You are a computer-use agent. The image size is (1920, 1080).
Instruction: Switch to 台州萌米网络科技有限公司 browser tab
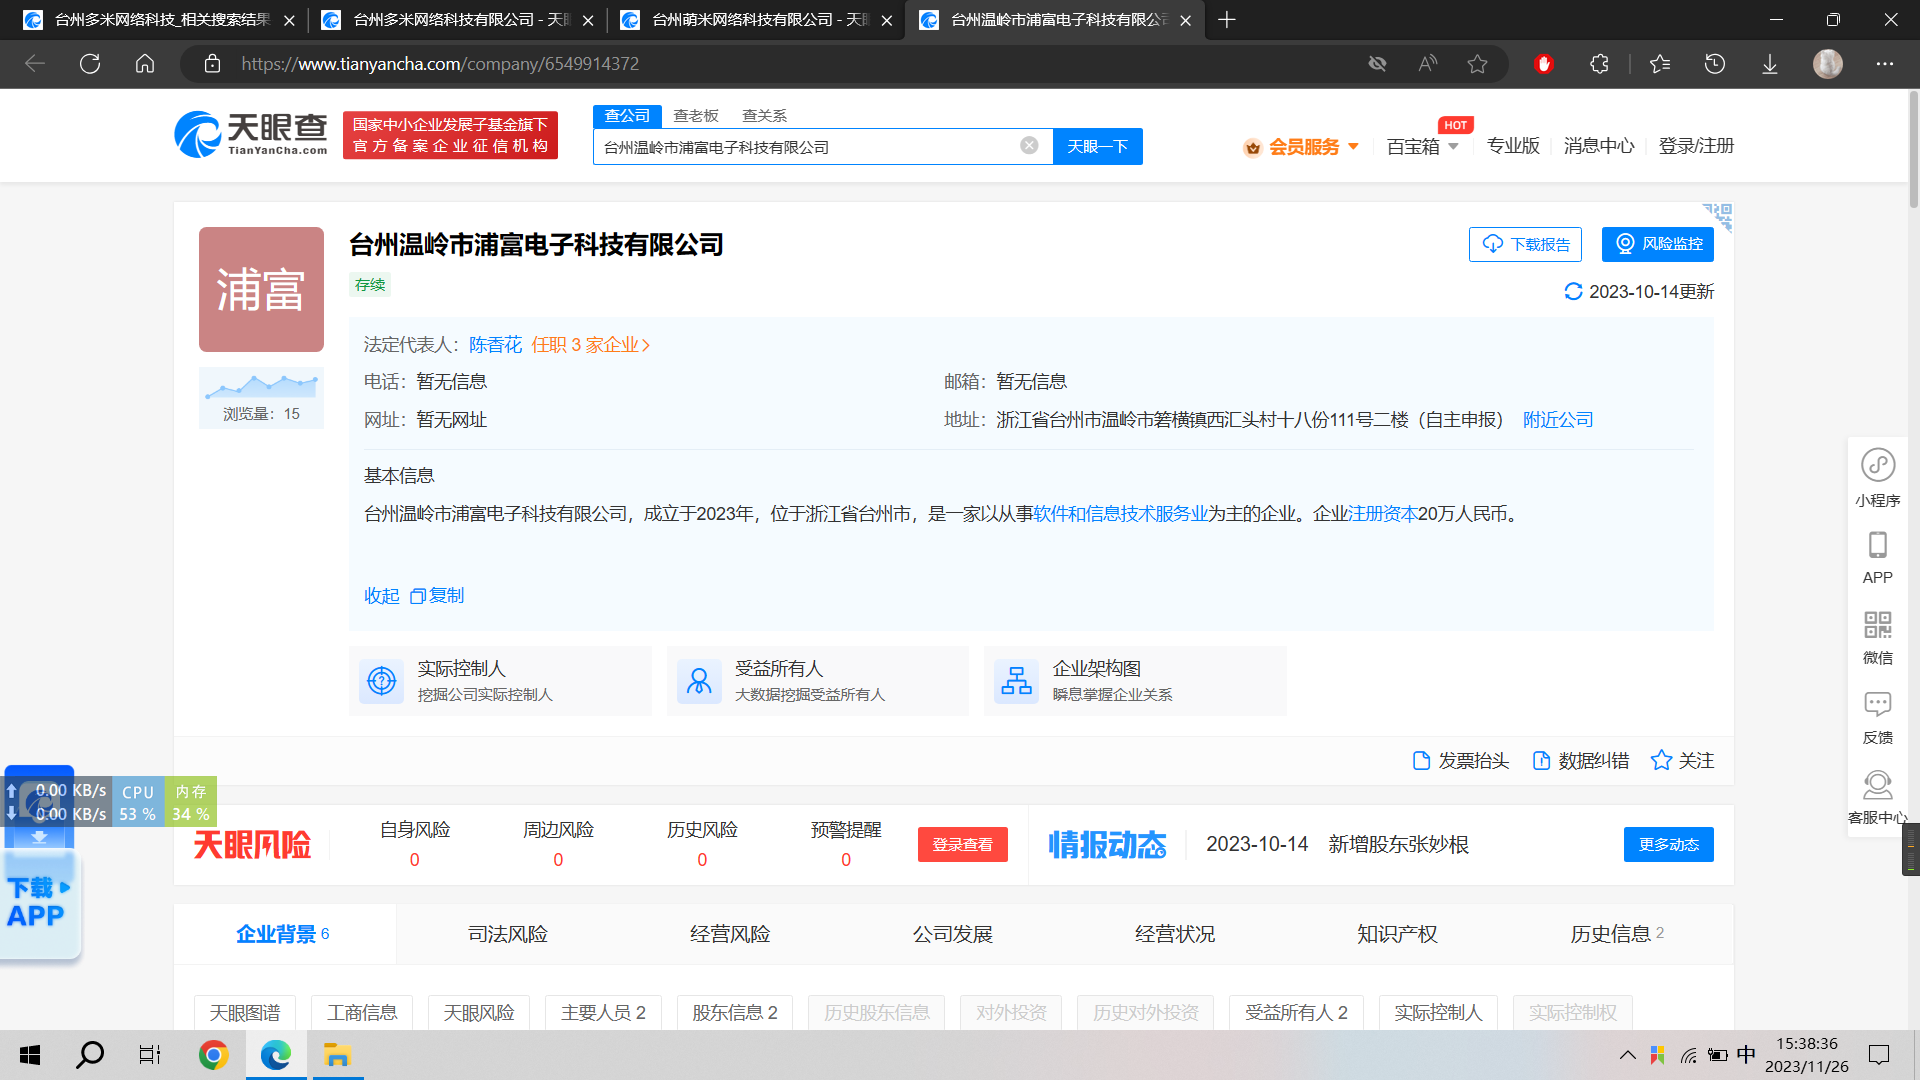tap(755, 20)
